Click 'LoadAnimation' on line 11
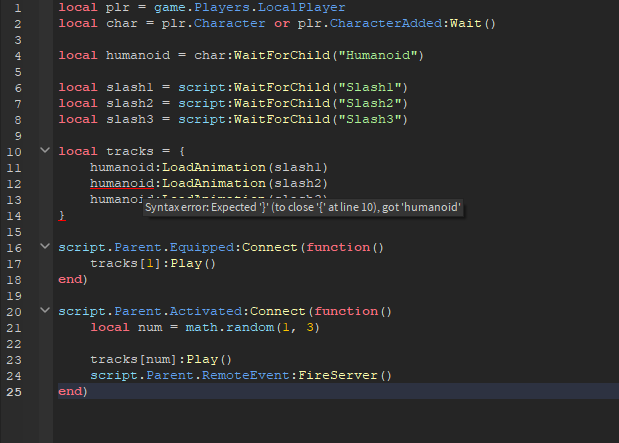This screenshot has height=443, width=619. tap(214, 167)
